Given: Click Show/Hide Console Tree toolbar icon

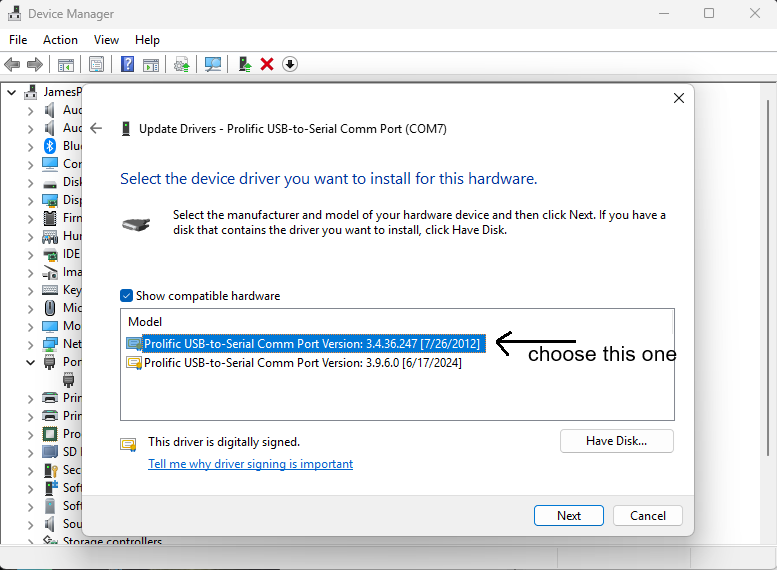Looking at the screenshot, I should coord(65,64).
